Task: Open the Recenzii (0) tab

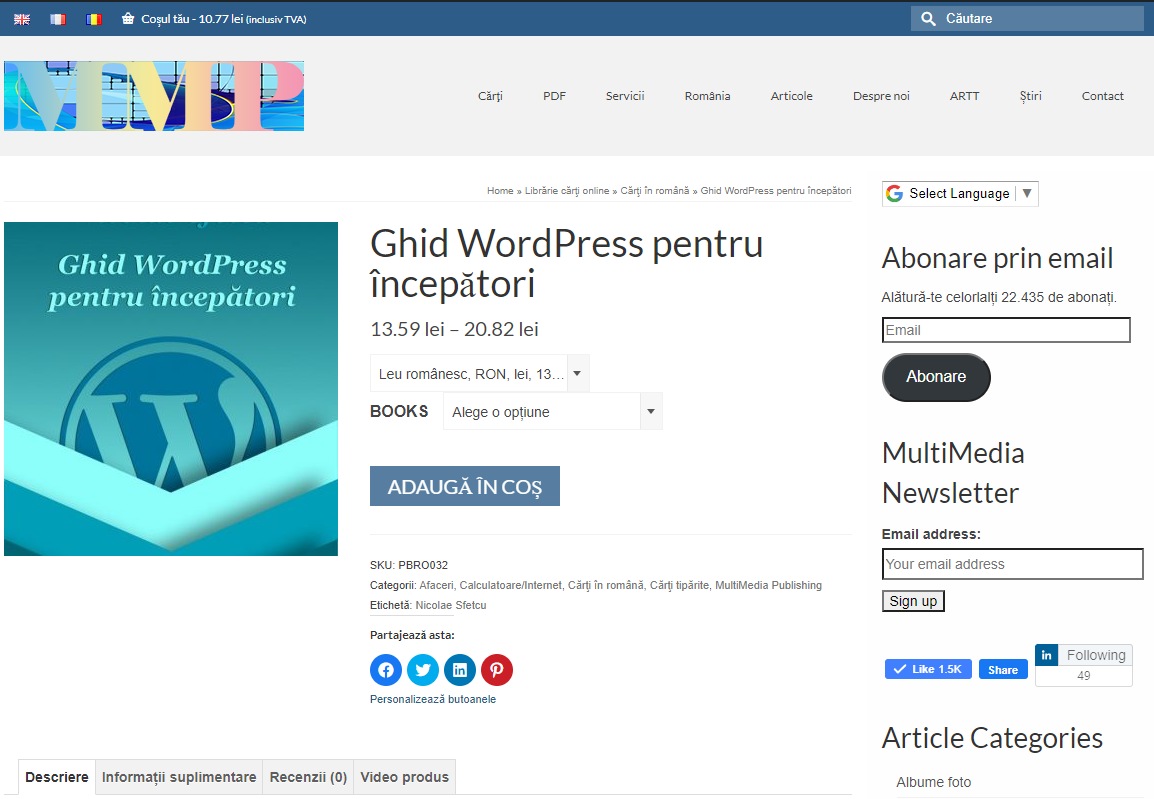Action: pyautogui.click(x=308, y=777)
